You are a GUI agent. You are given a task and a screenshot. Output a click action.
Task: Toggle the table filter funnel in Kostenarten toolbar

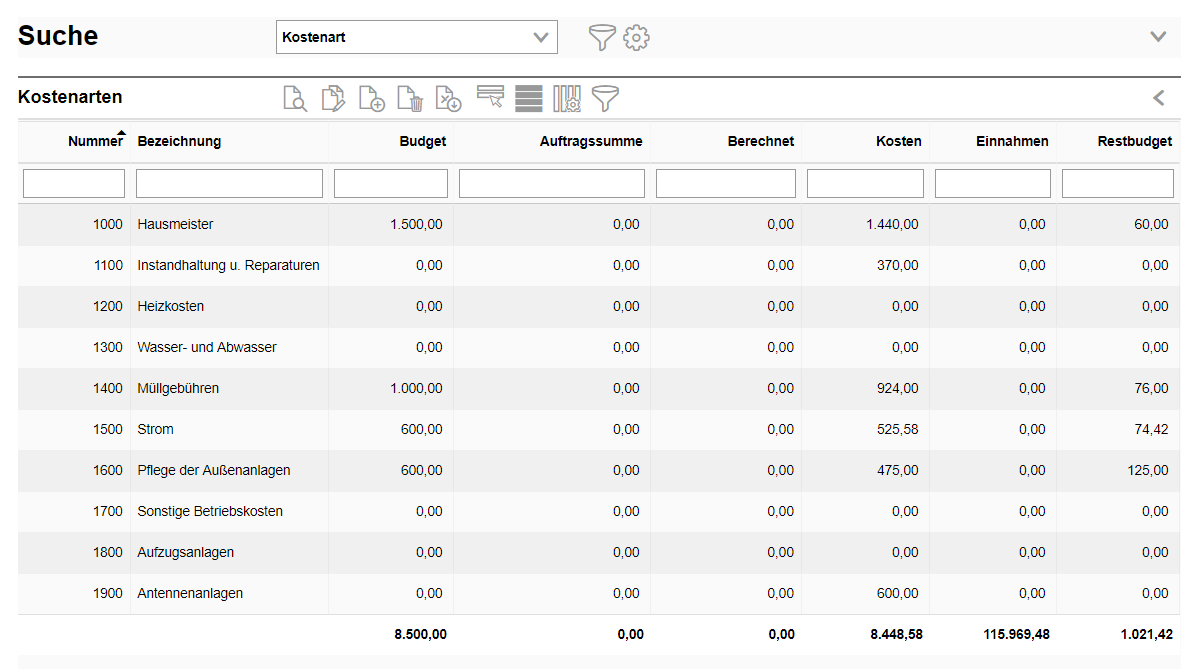[x=605, y=98]
